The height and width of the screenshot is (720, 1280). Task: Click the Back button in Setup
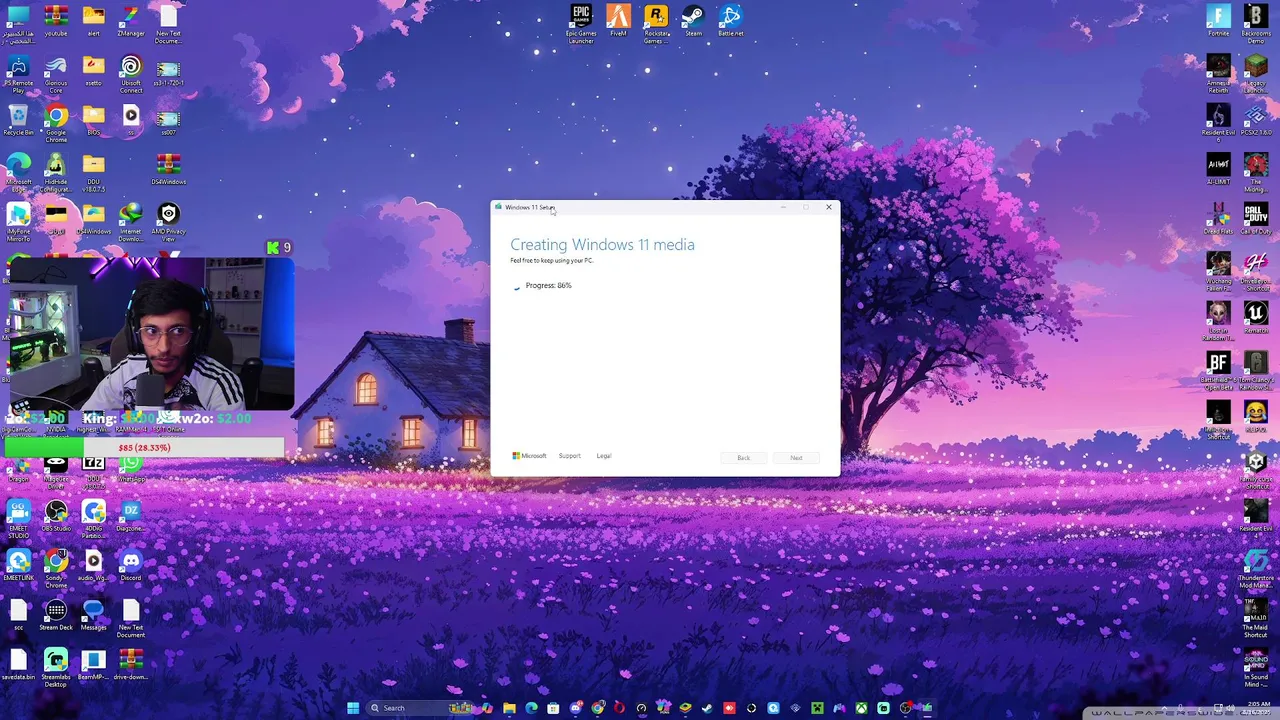(x=743, y=458)
